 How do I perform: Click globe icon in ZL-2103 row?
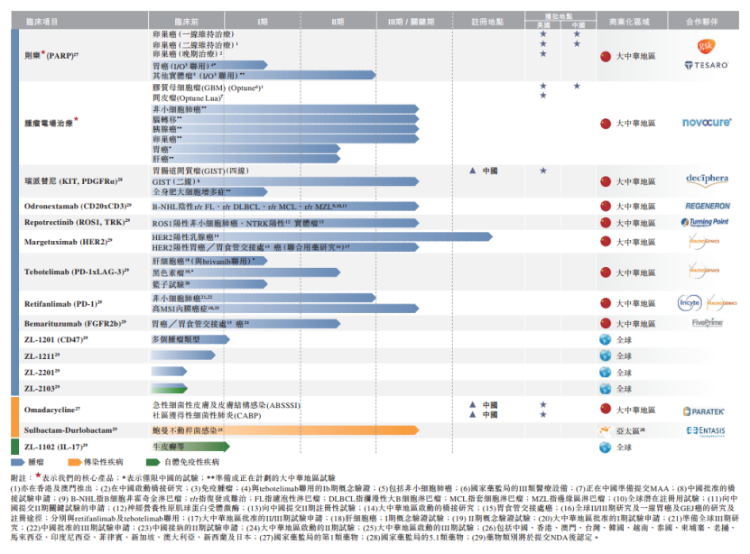click(606, 388)
